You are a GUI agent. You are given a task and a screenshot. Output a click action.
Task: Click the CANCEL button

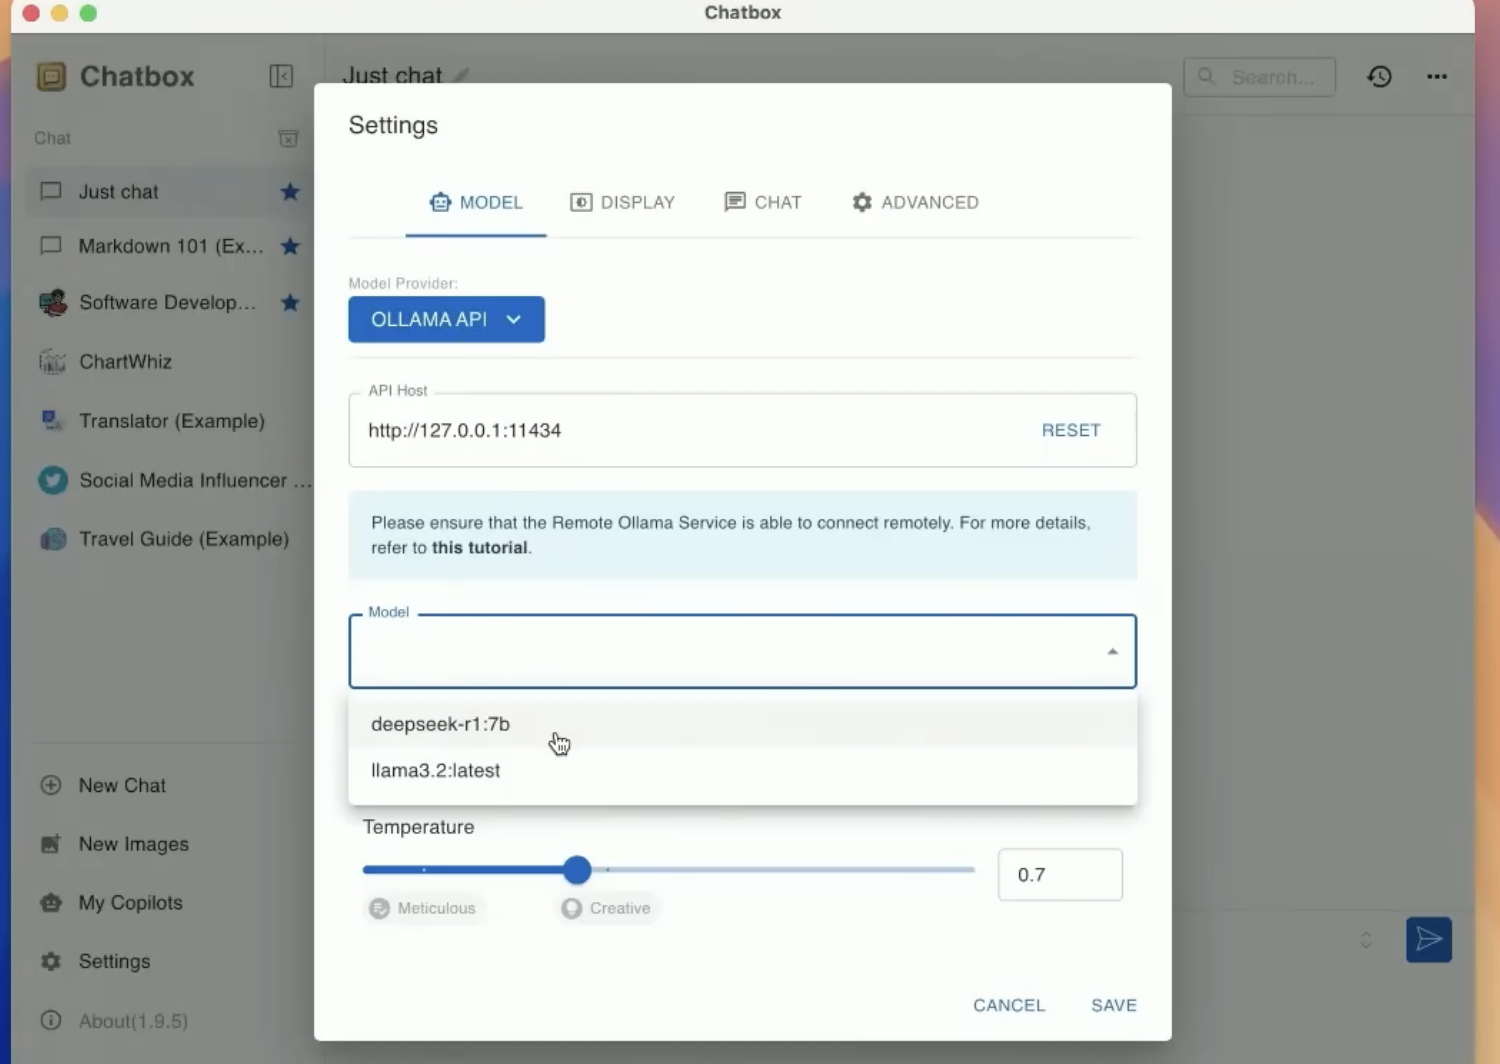click(x=1009, y=1005)
